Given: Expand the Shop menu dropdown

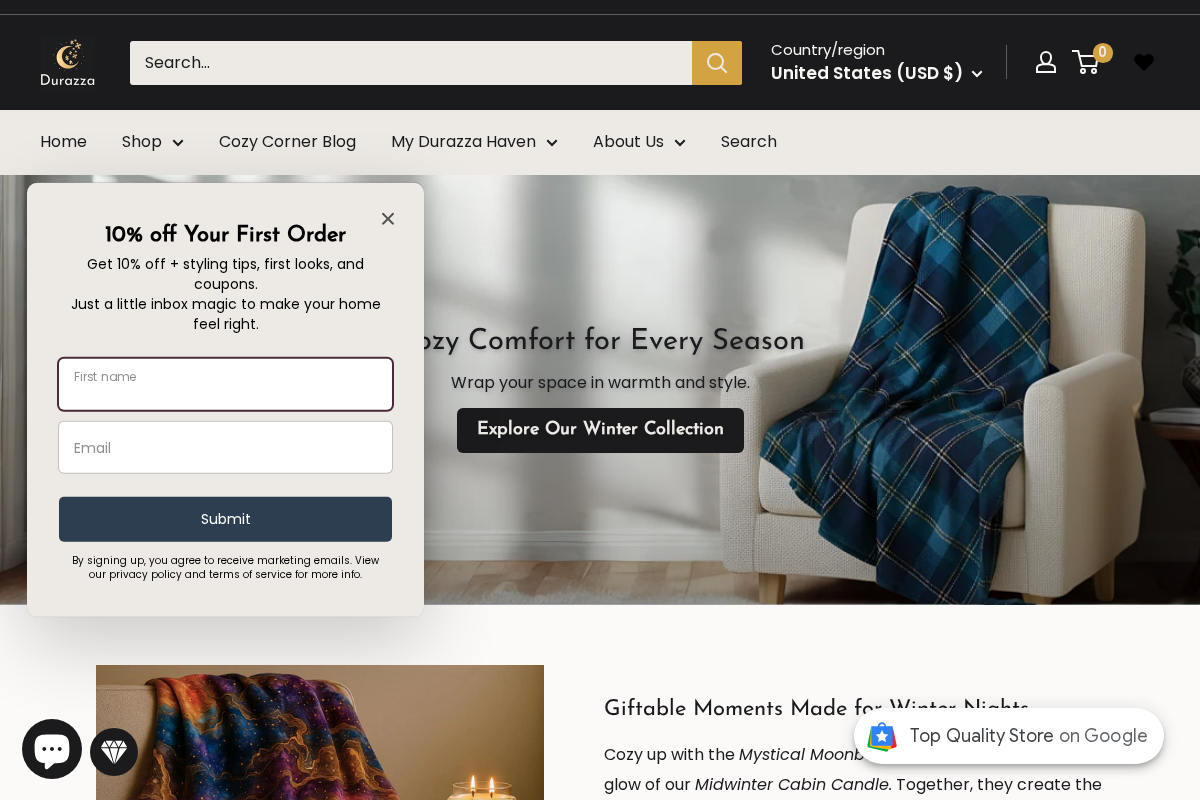Looking at the screenshot, I should (x=153, y=142).
